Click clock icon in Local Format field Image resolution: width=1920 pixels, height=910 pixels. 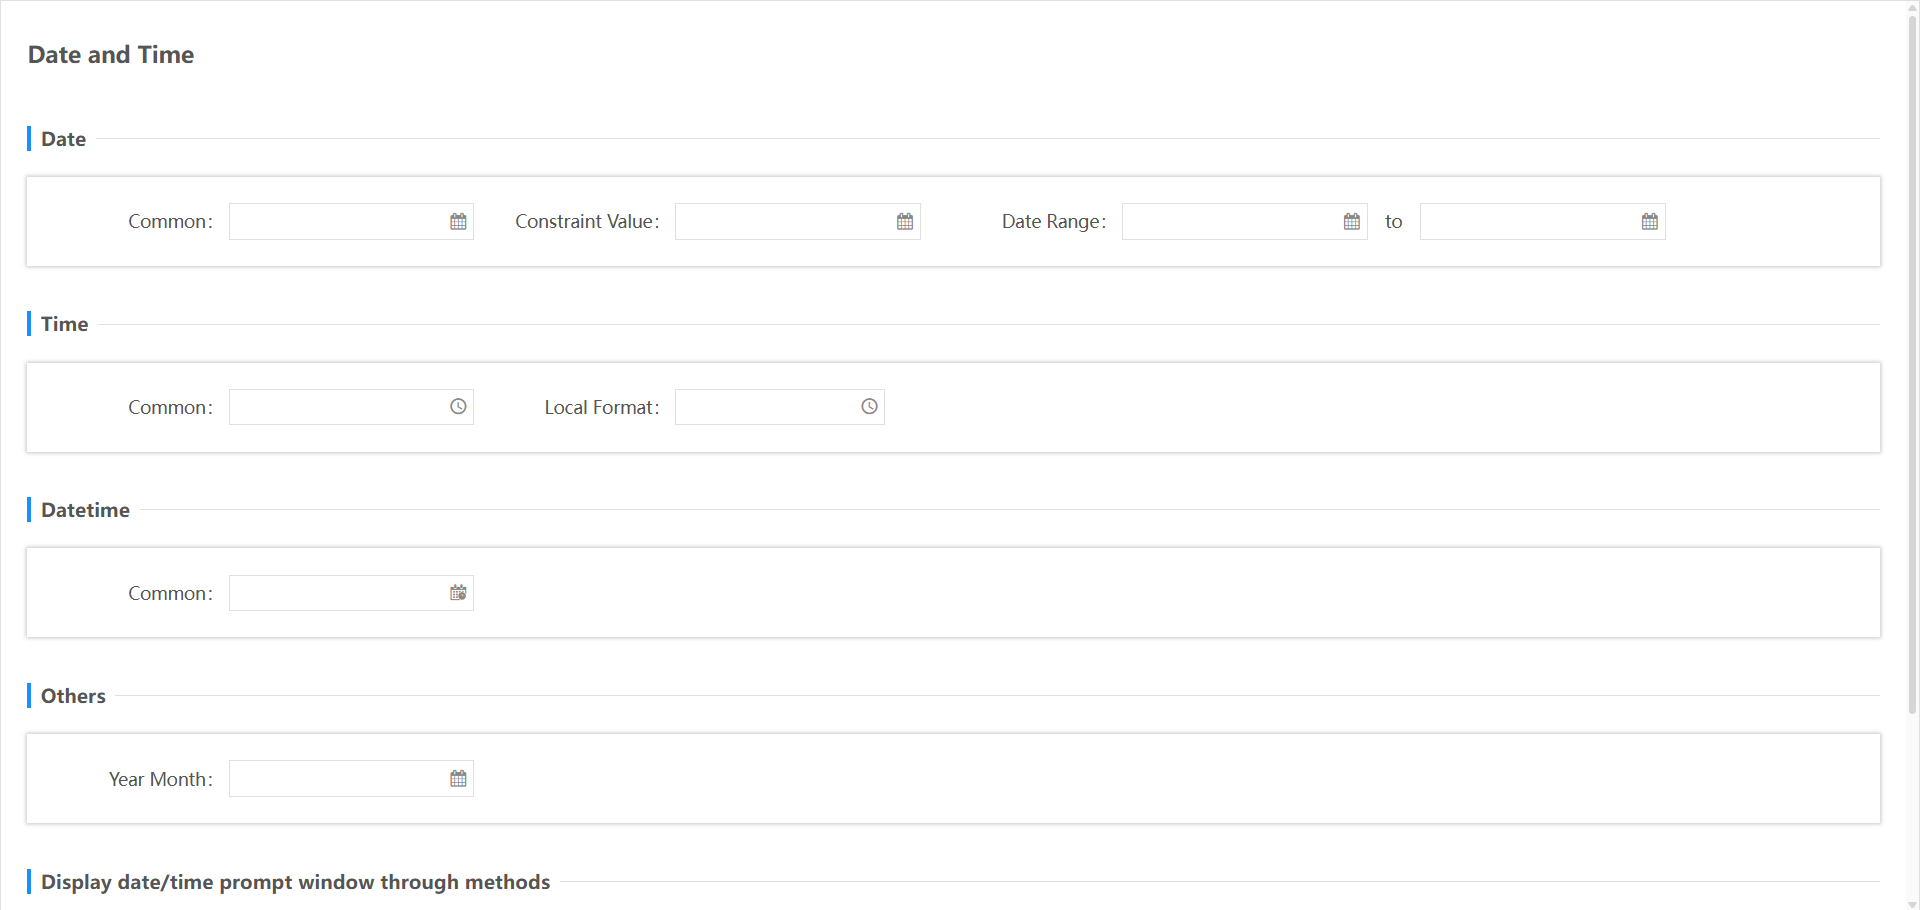[x=870, y=407]
